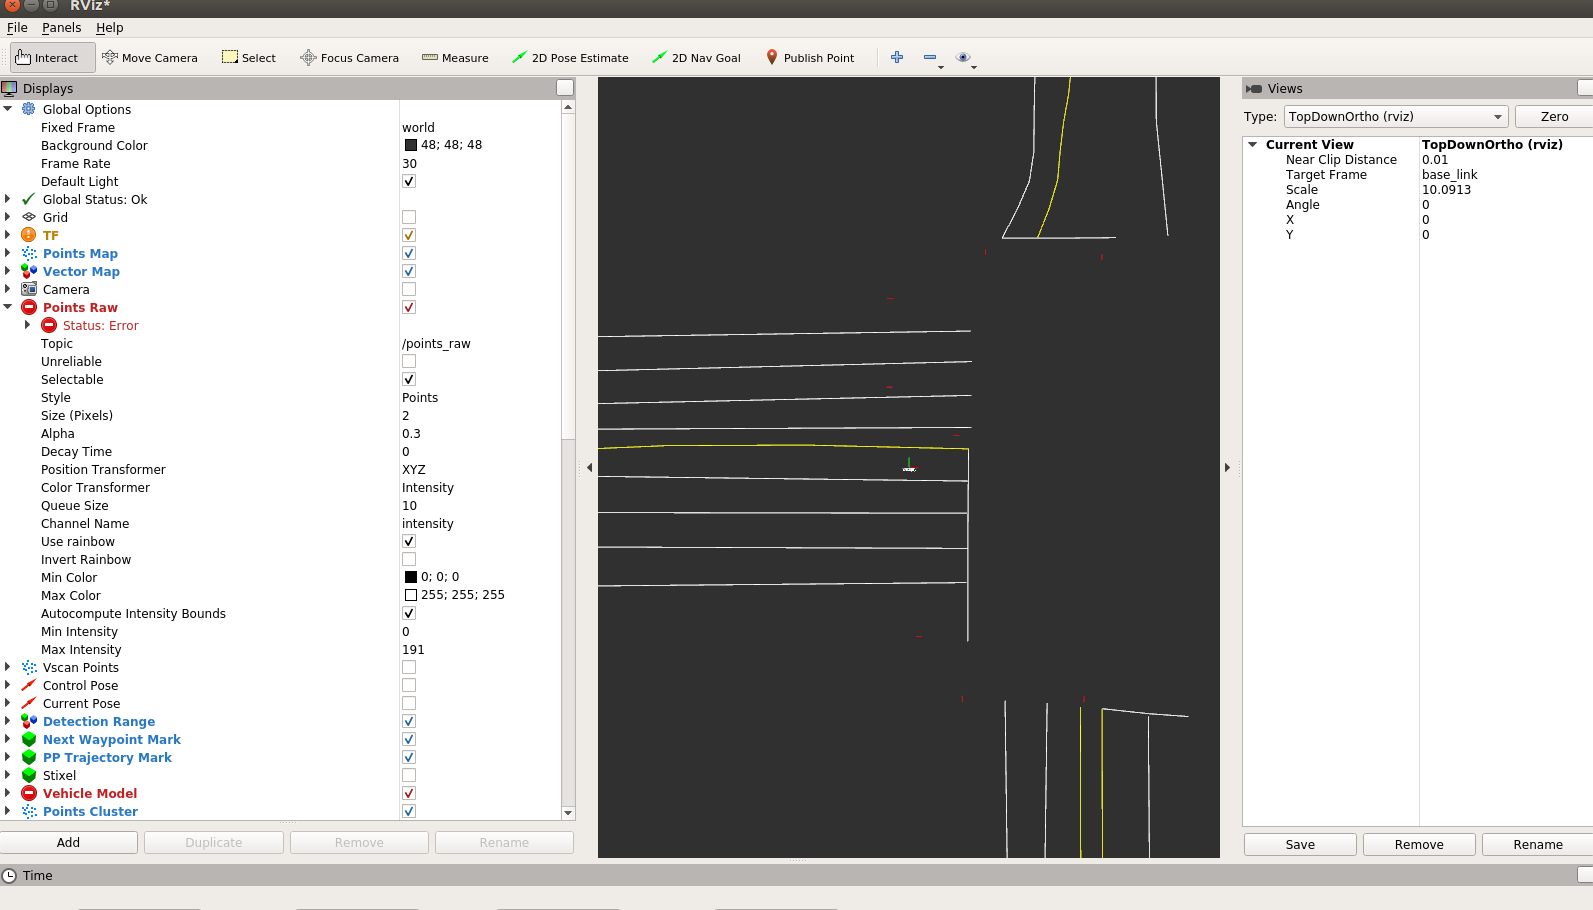Click the Add display button
This screenshot has height=910, width=1593.
69,843
